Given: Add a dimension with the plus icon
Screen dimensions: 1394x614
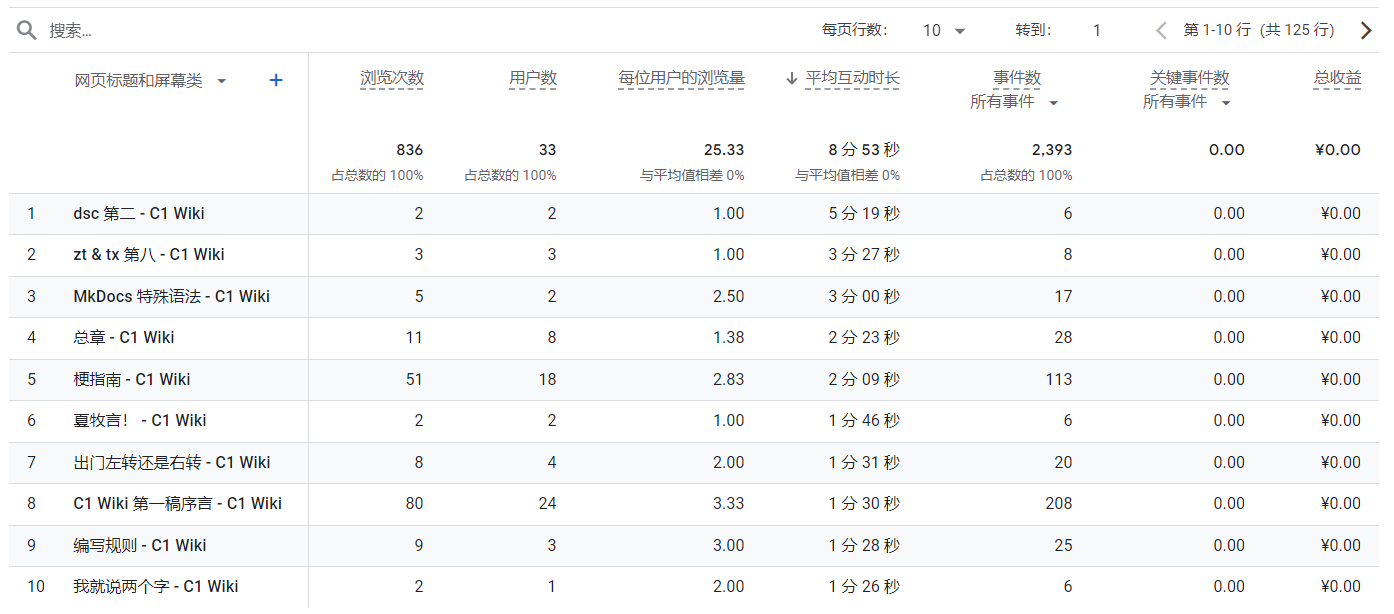Looking at the screenshot, I should point(276,80).
